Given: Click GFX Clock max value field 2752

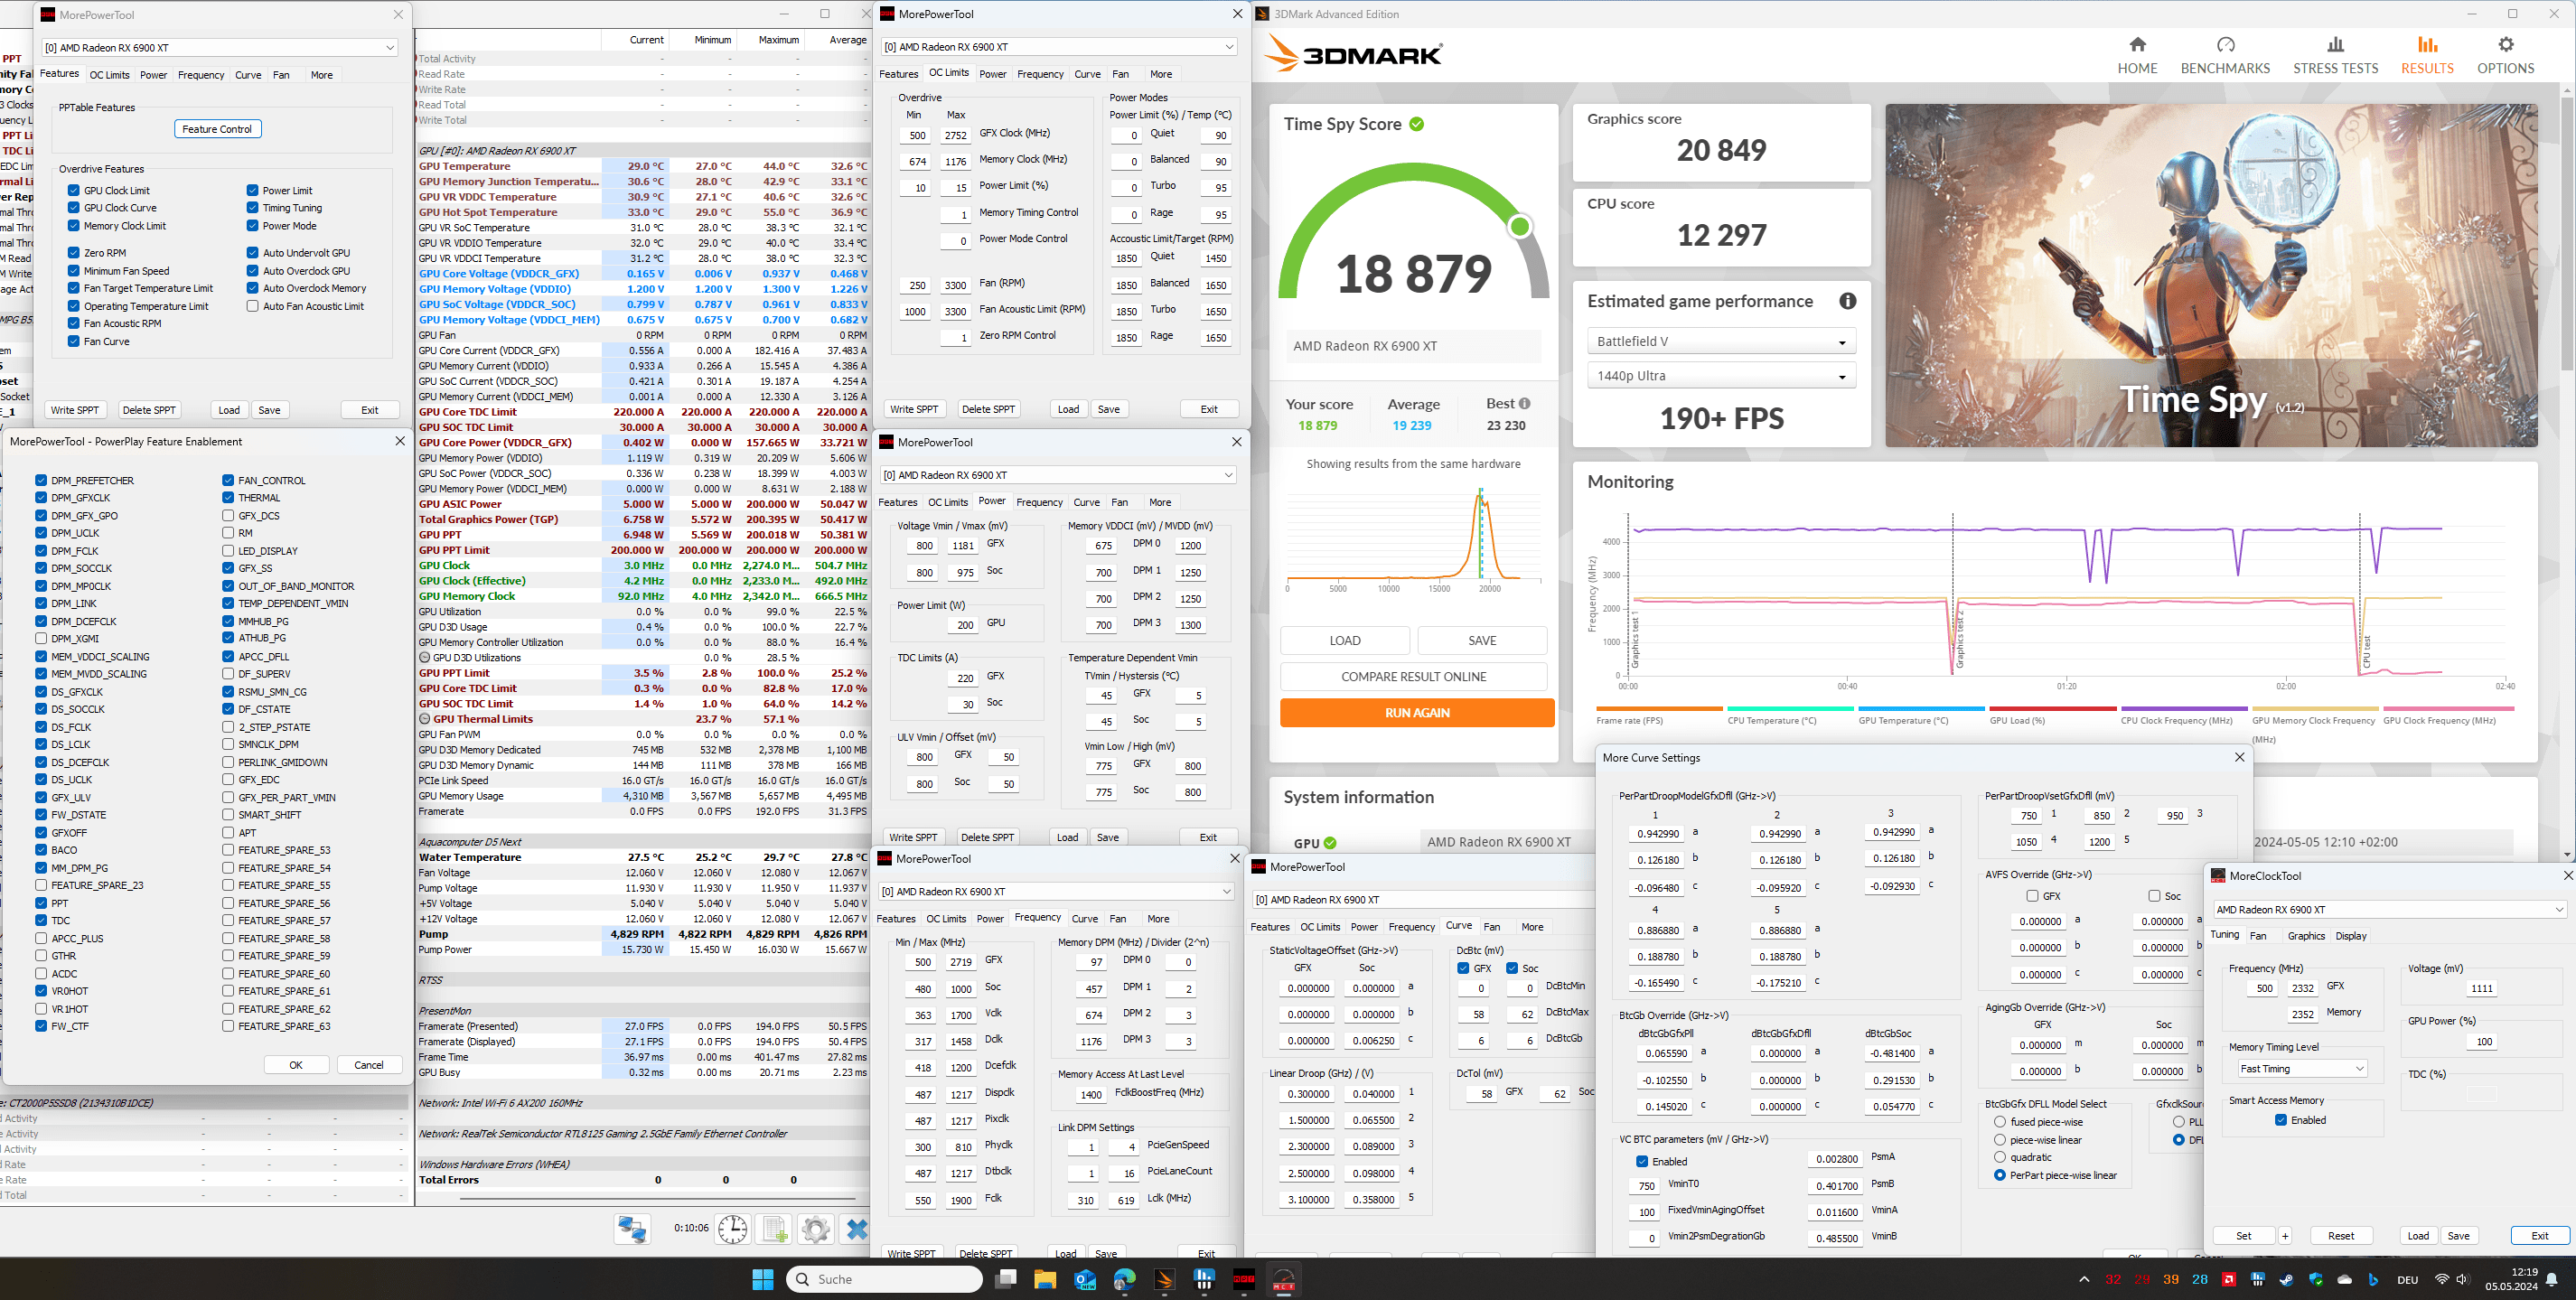Looking at the screenshot, I should 955,136.
